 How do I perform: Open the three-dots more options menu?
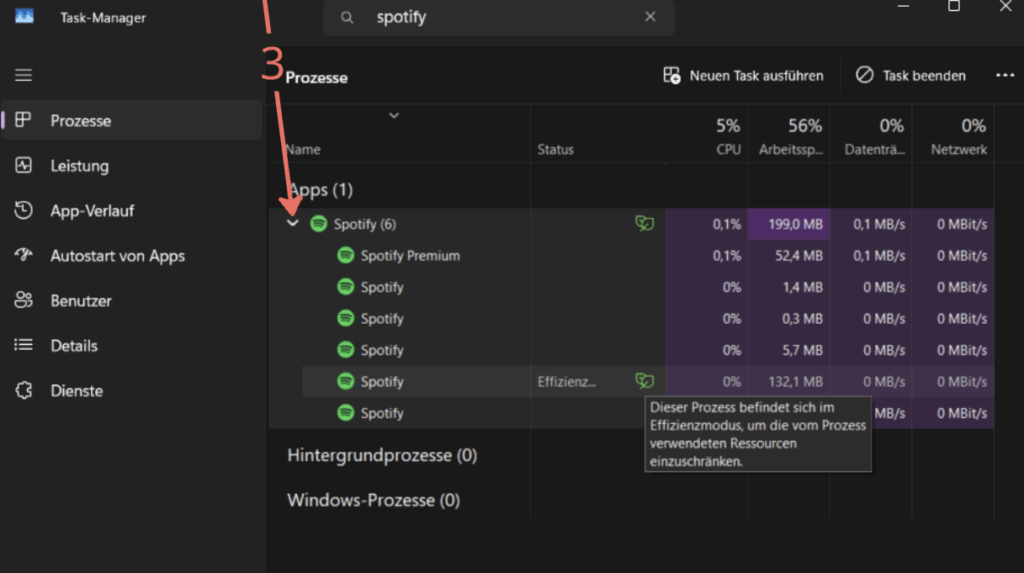click(x=1004, y=76)
